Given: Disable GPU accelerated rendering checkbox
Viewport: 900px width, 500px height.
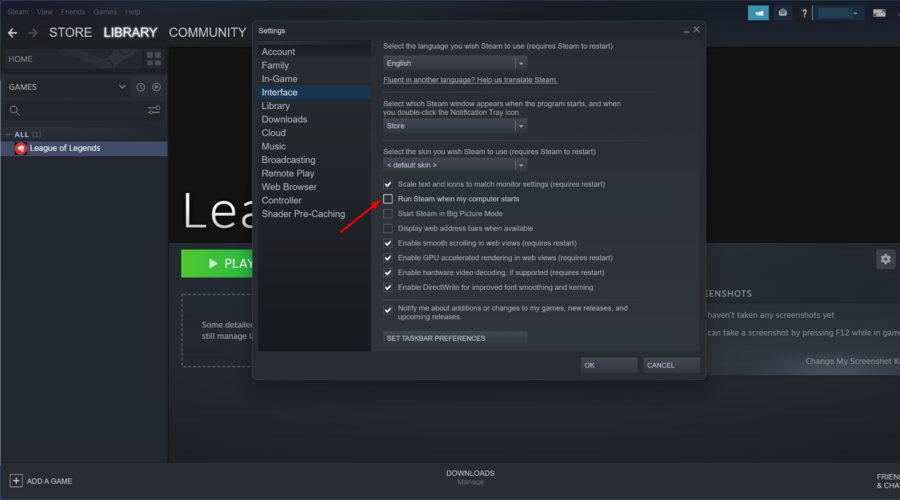Looking at the screenshot, I should point(388,258).
